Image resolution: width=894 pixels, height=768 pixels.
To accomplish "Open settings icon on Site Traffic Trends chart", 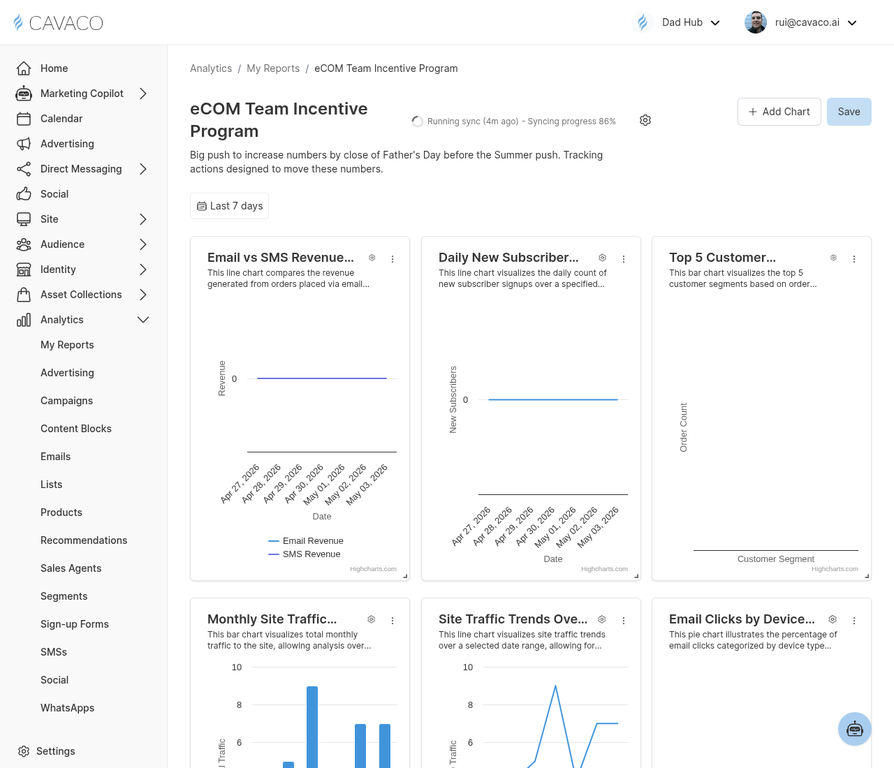I will pyautogui.click(x=602, y=619).
